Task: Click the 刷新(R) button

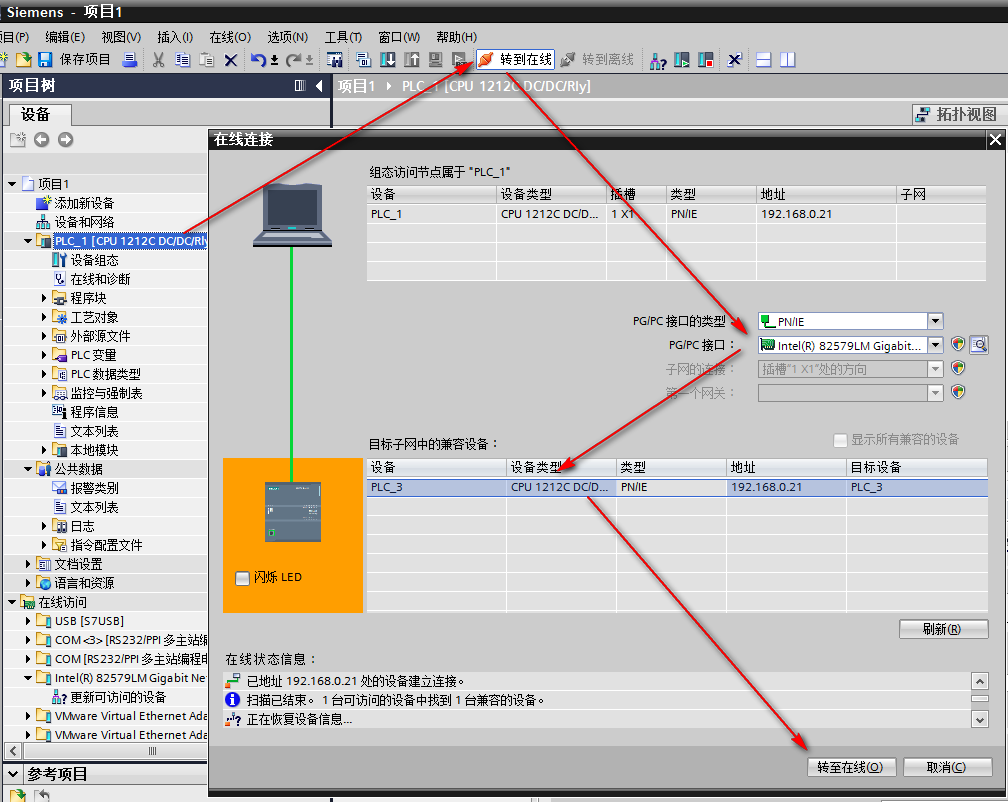Action: 943,629
